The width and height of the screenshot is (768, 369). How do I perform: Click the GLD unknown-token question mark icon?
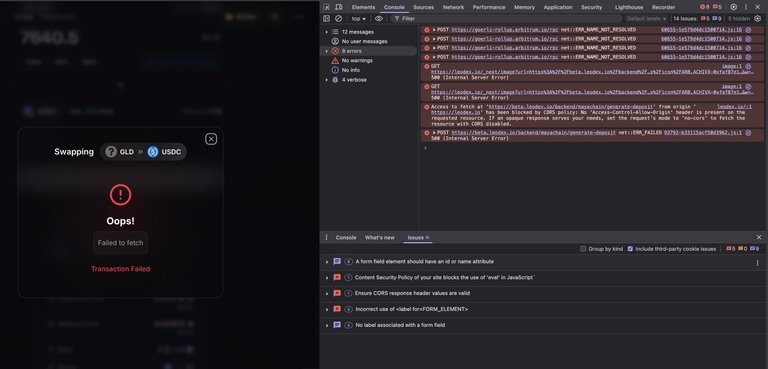point(111,152)
